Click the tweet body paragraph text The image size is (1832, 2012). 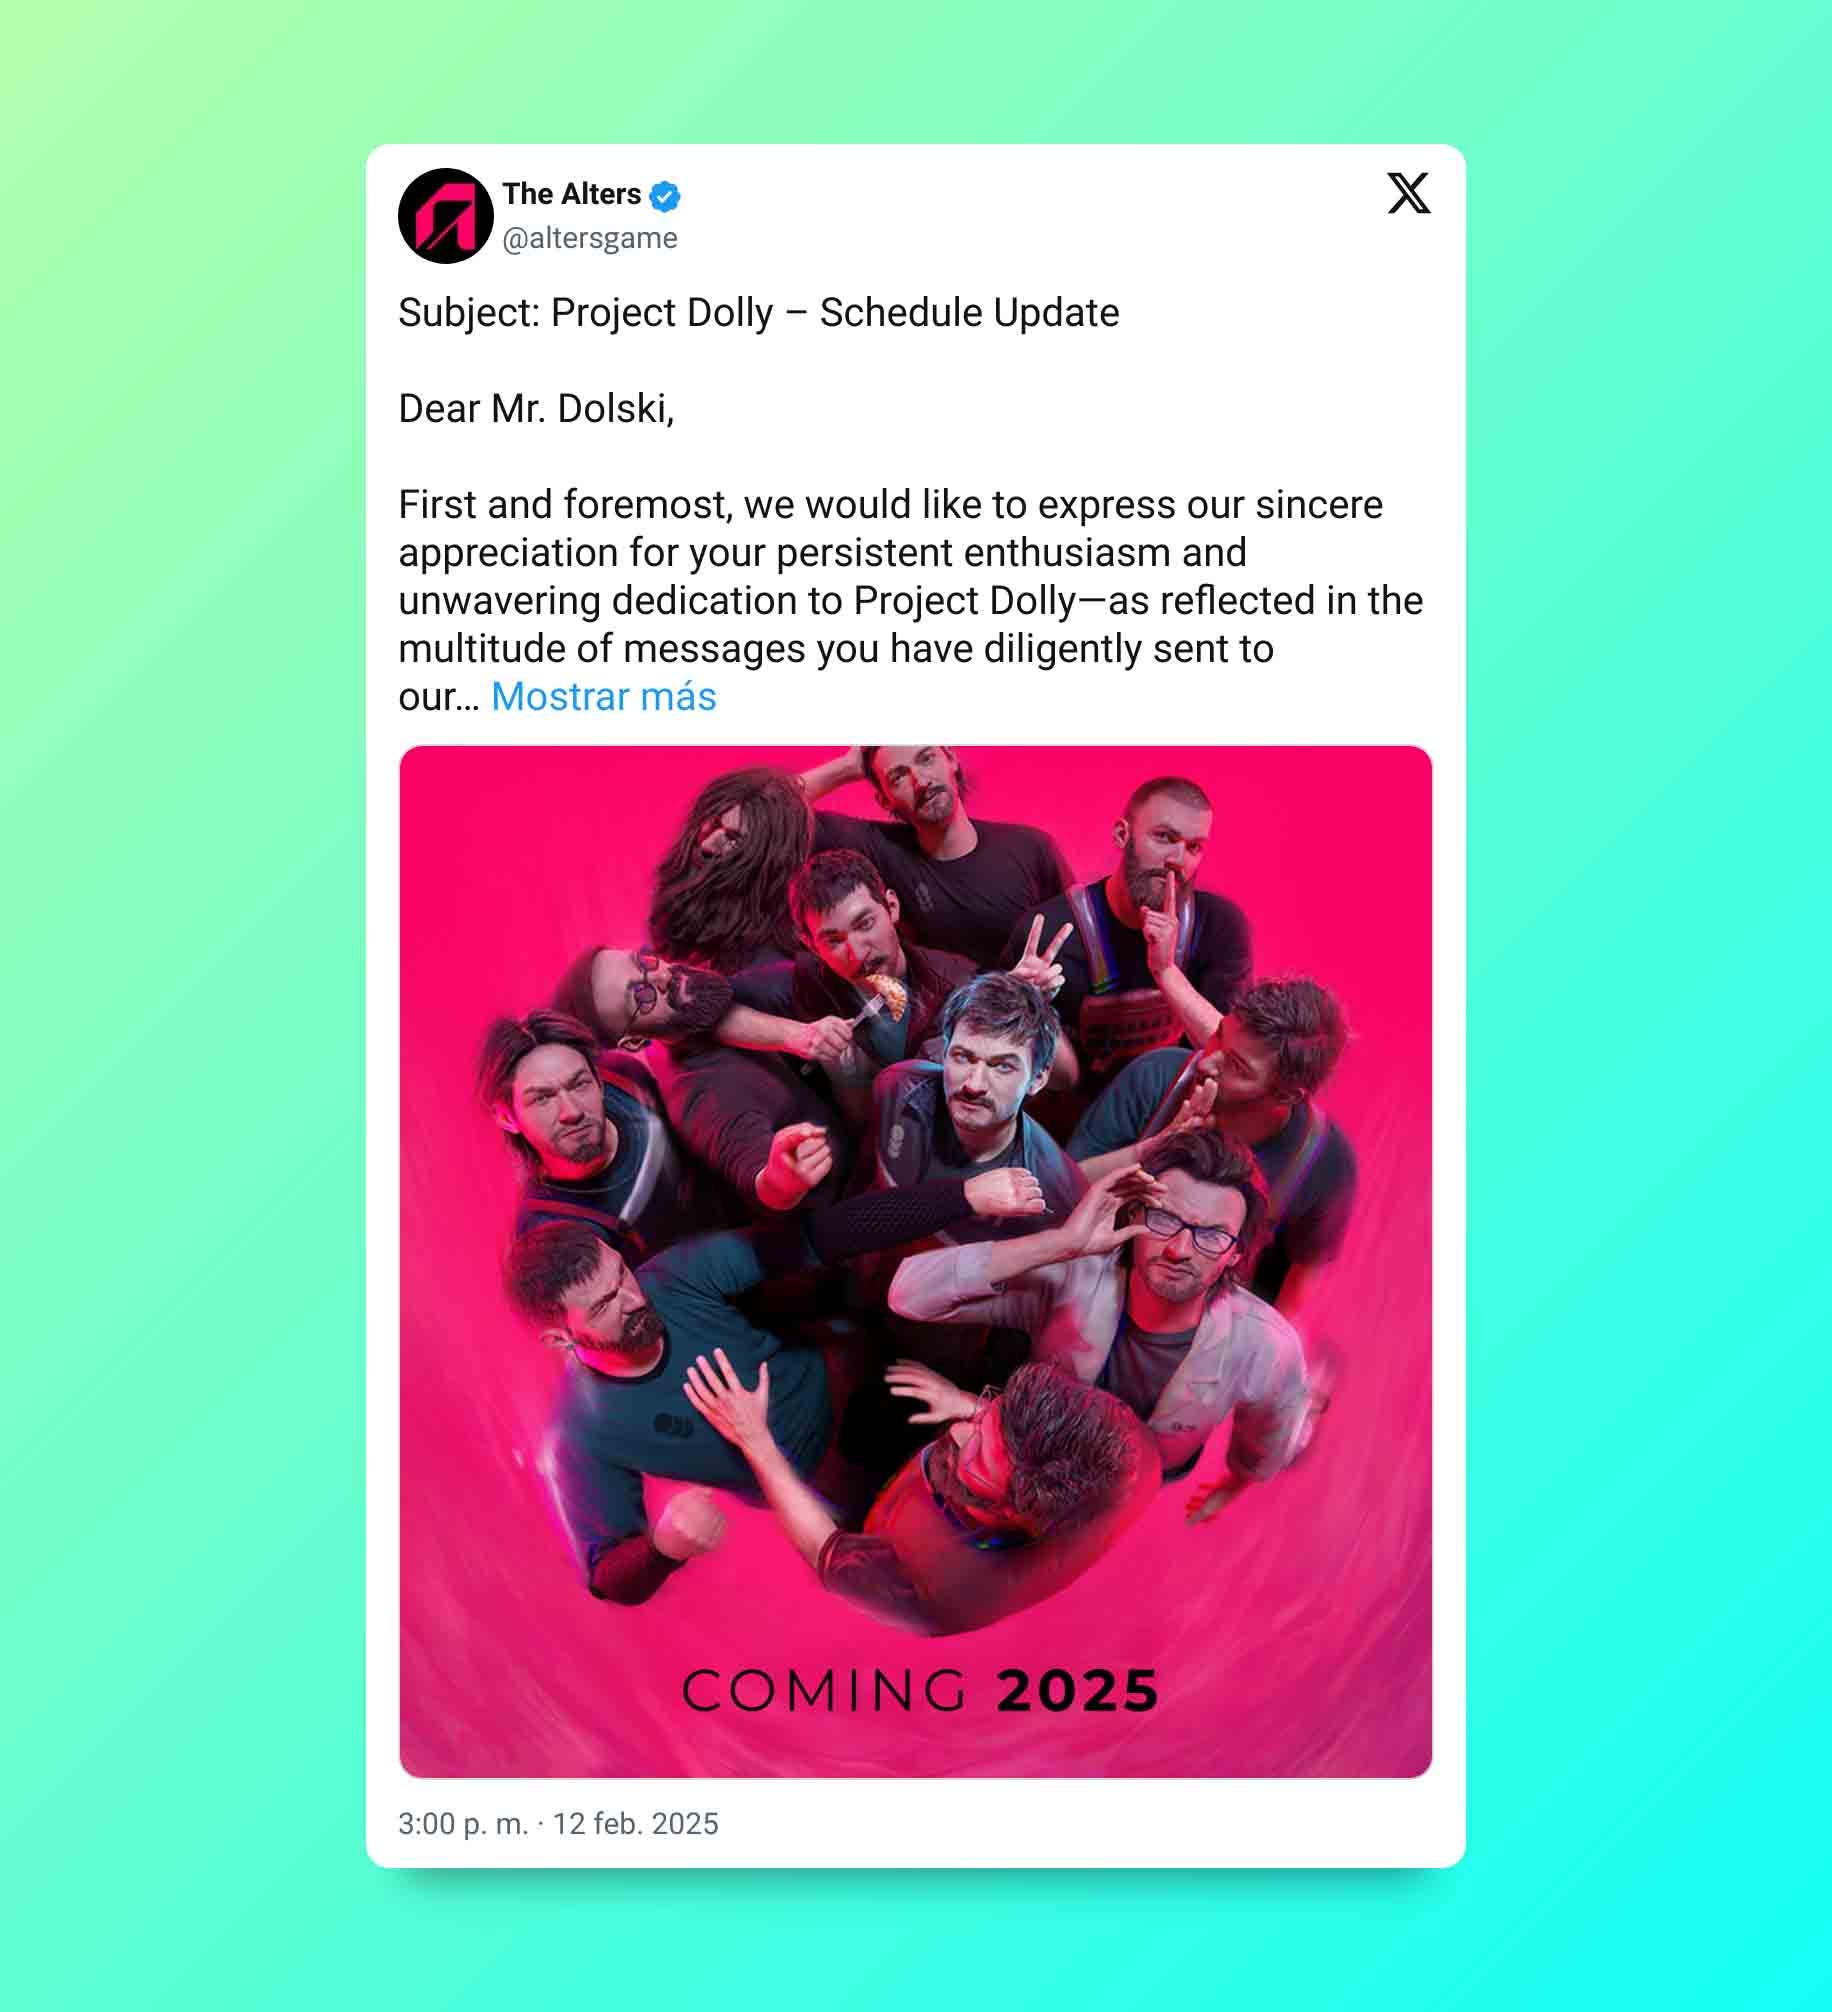(910, 600)
